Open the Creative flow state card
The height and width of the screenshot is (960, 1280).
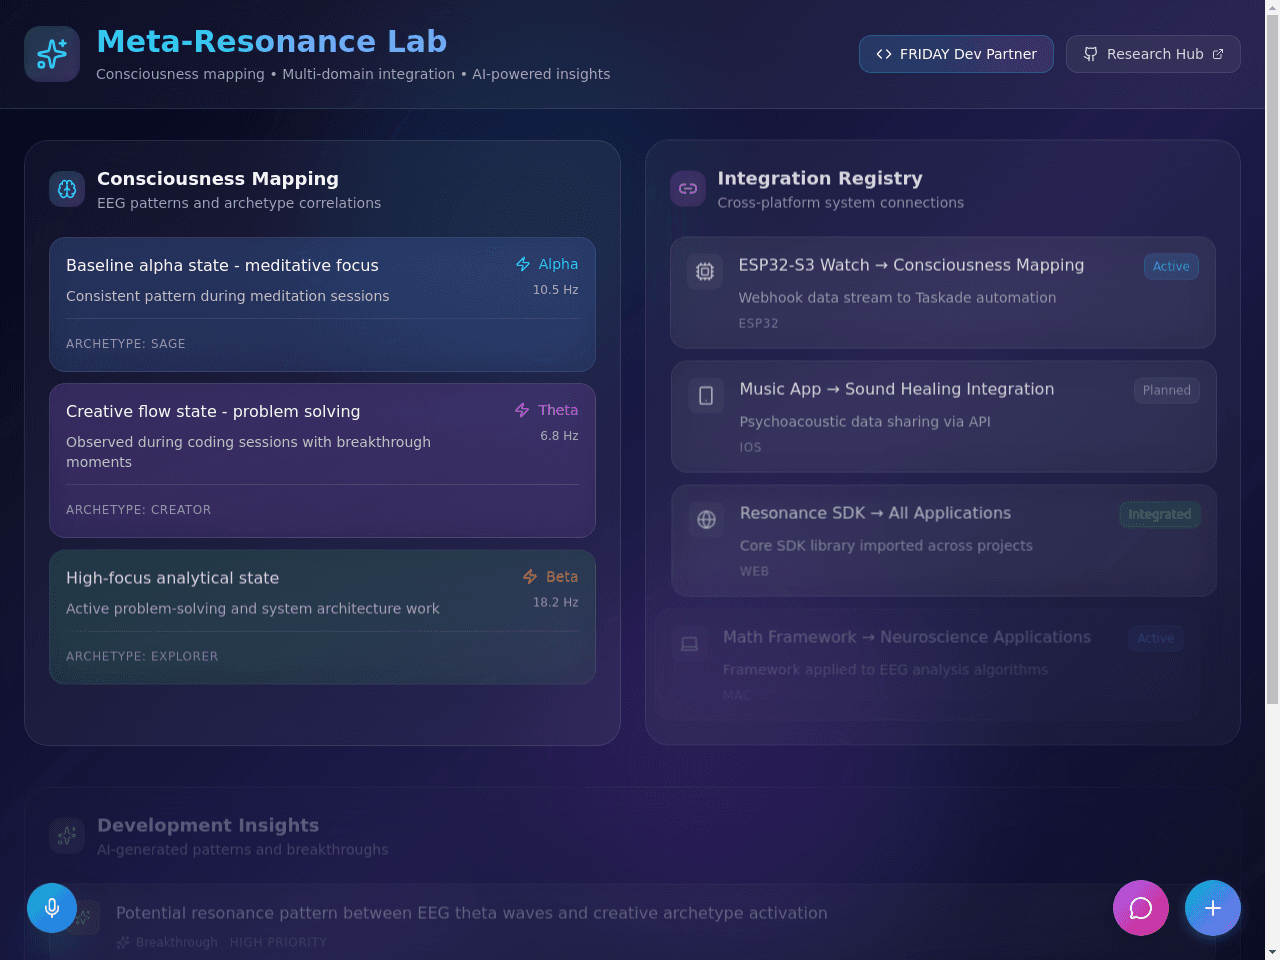coord(322,460)
